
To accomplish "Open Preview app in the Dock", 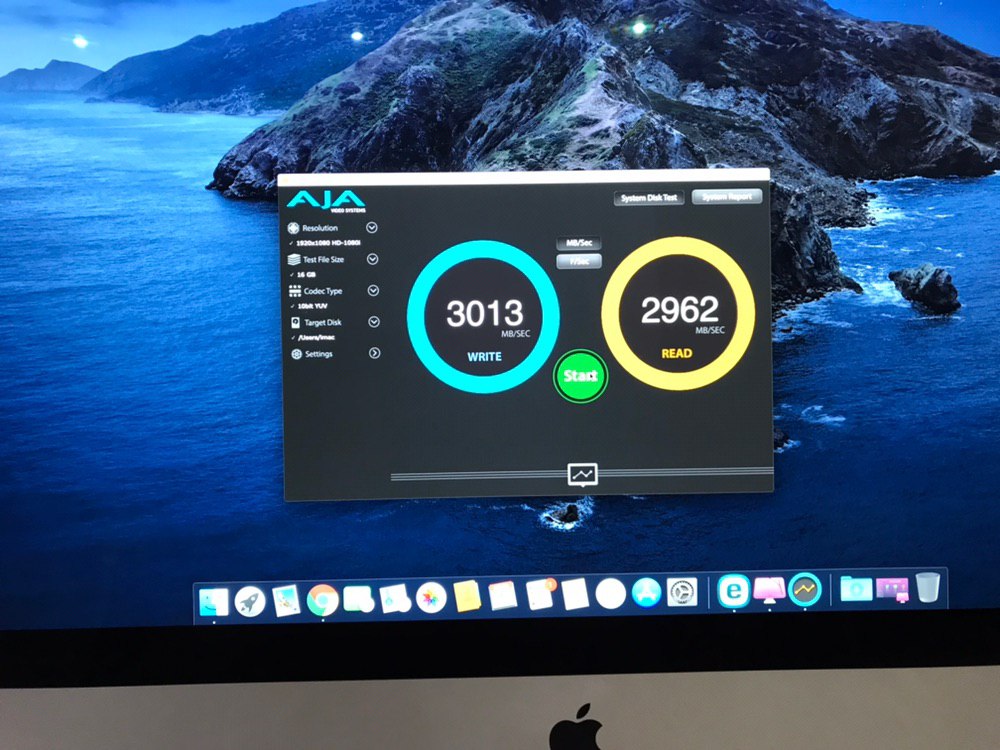I will pos(286,600).
